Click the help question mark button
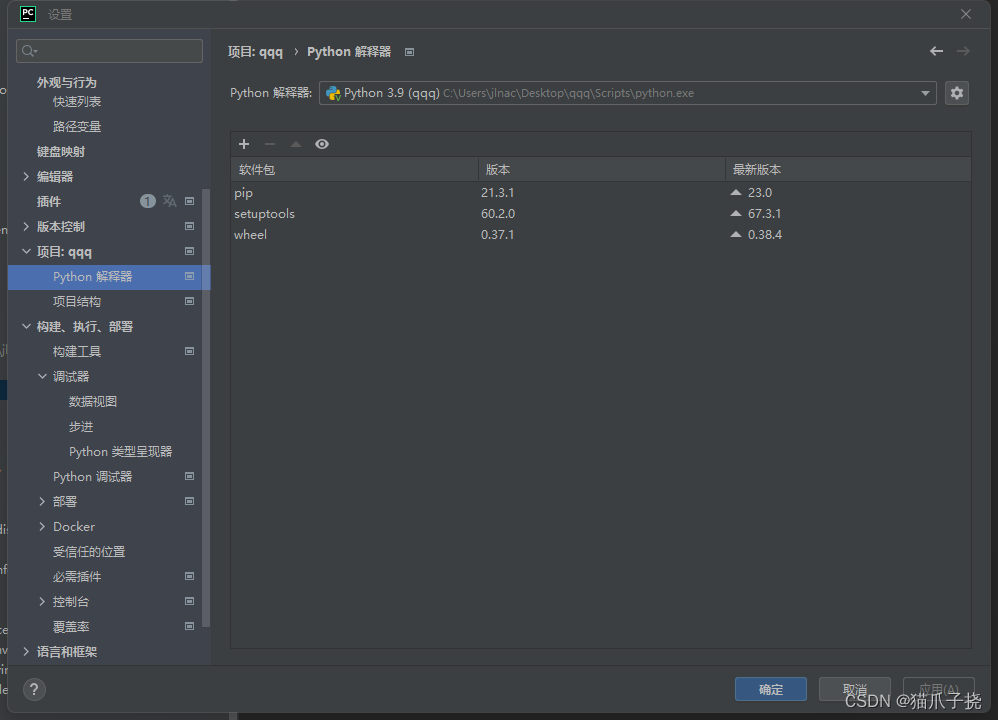This screenshot has width=998, height=720. 34,689
